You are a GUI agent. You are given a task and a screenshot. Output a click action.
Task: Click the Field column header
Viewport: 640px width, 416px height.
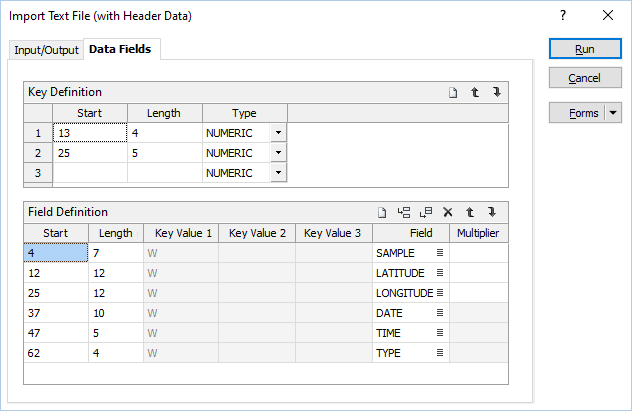pos(411,233)
